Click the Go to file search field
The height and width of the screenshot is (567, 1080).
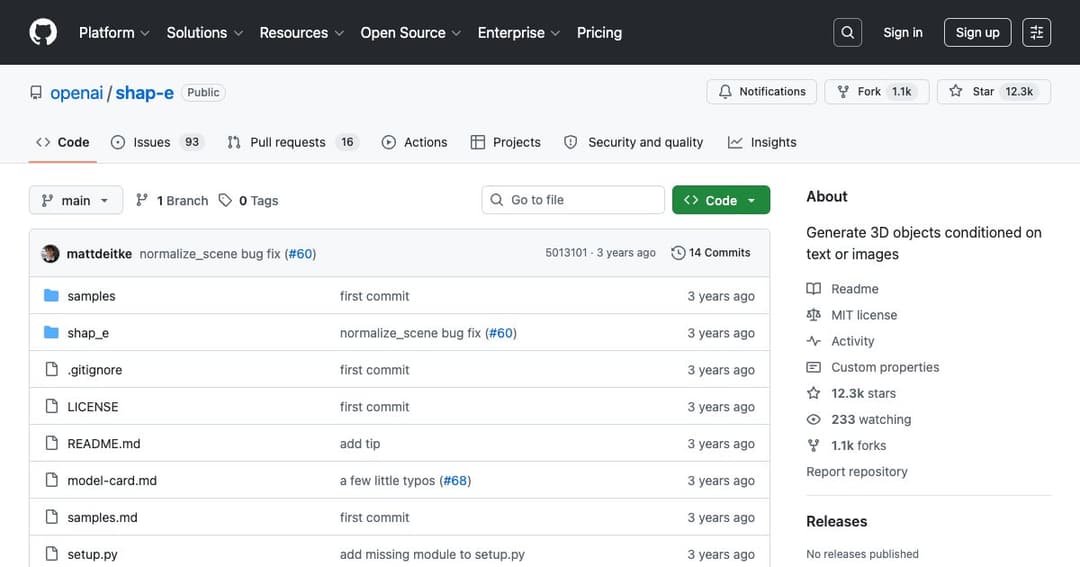point(573,200)
